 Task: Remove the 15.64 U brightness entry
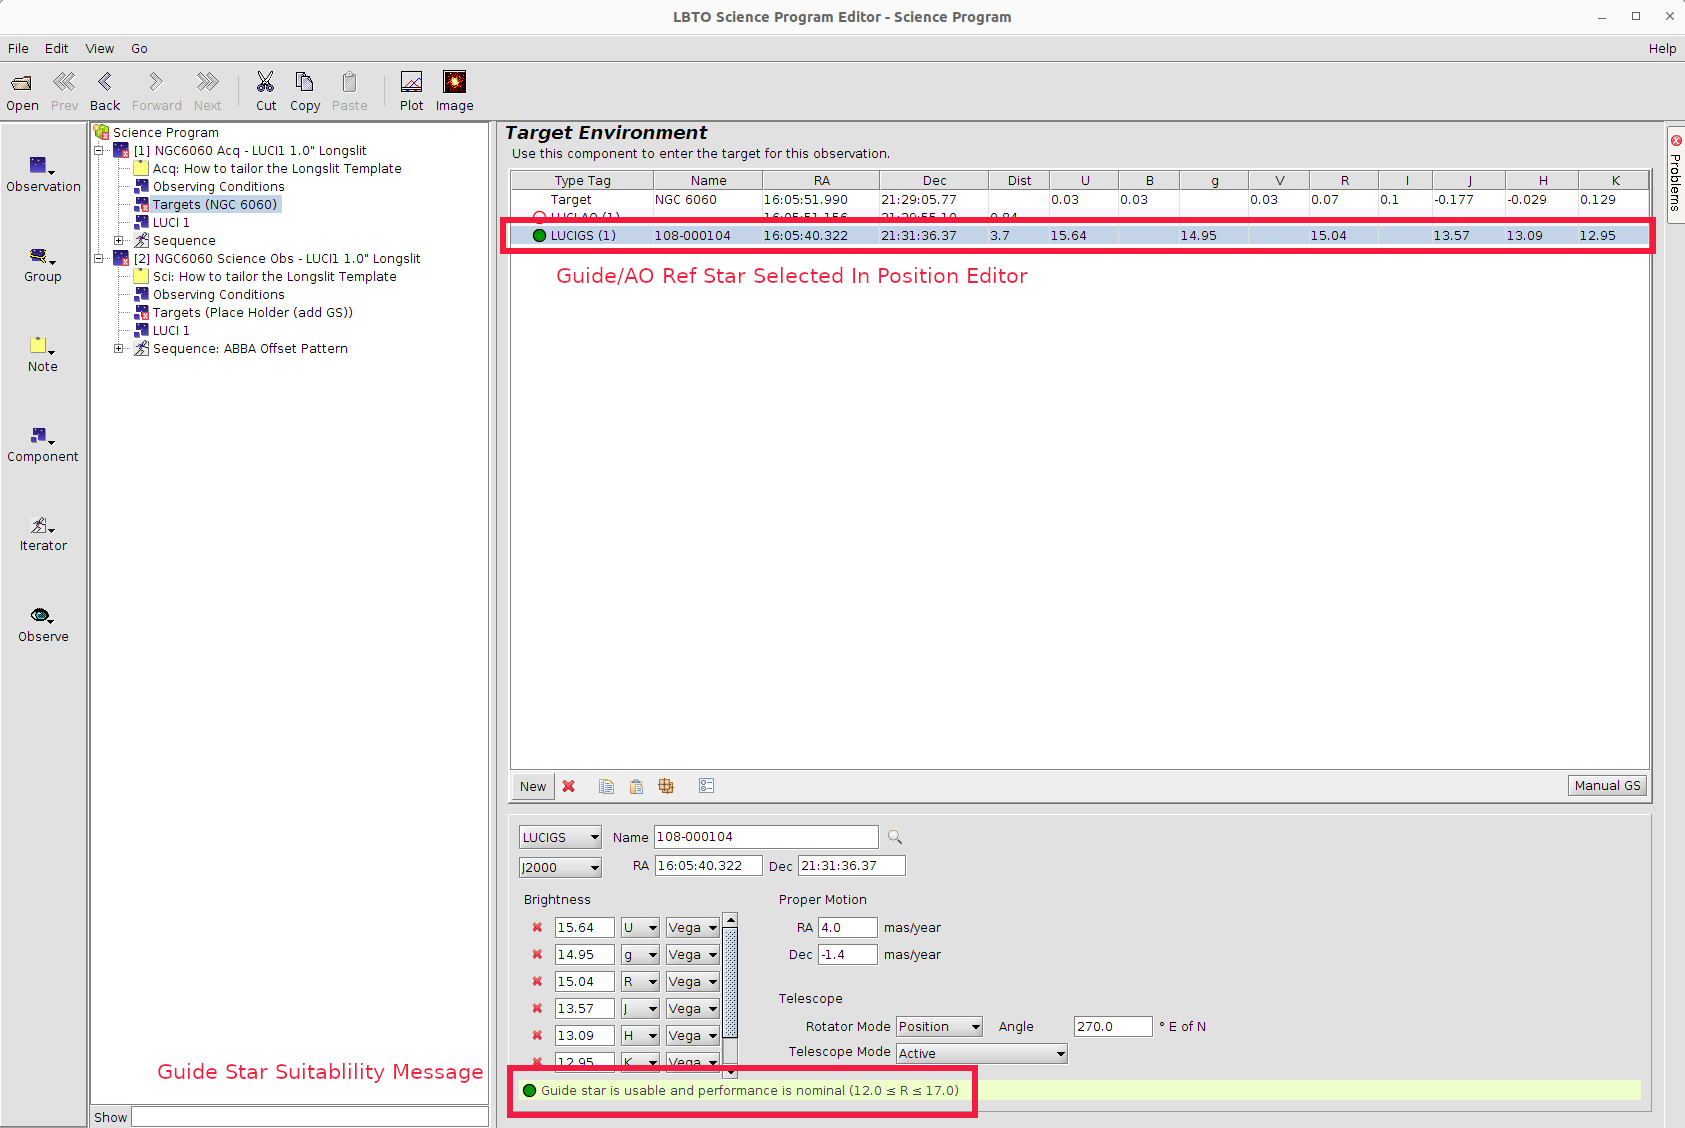coord(537,928)
